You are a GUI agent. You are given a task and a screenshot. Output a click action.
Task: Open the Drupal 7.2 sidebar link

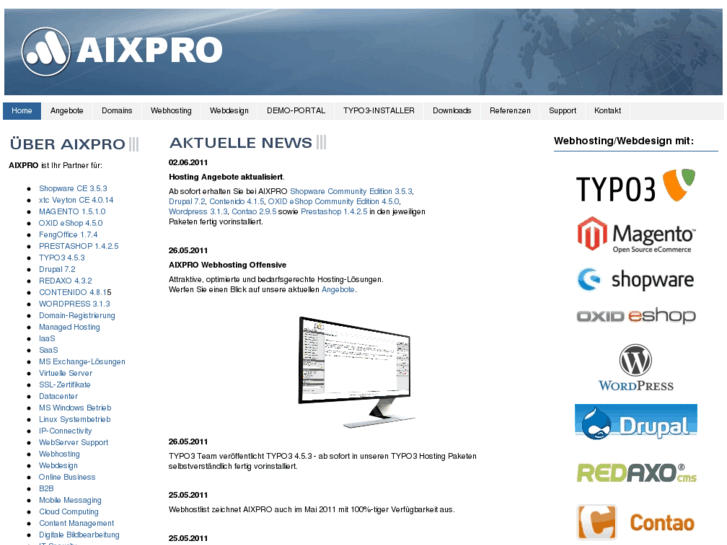57,269
